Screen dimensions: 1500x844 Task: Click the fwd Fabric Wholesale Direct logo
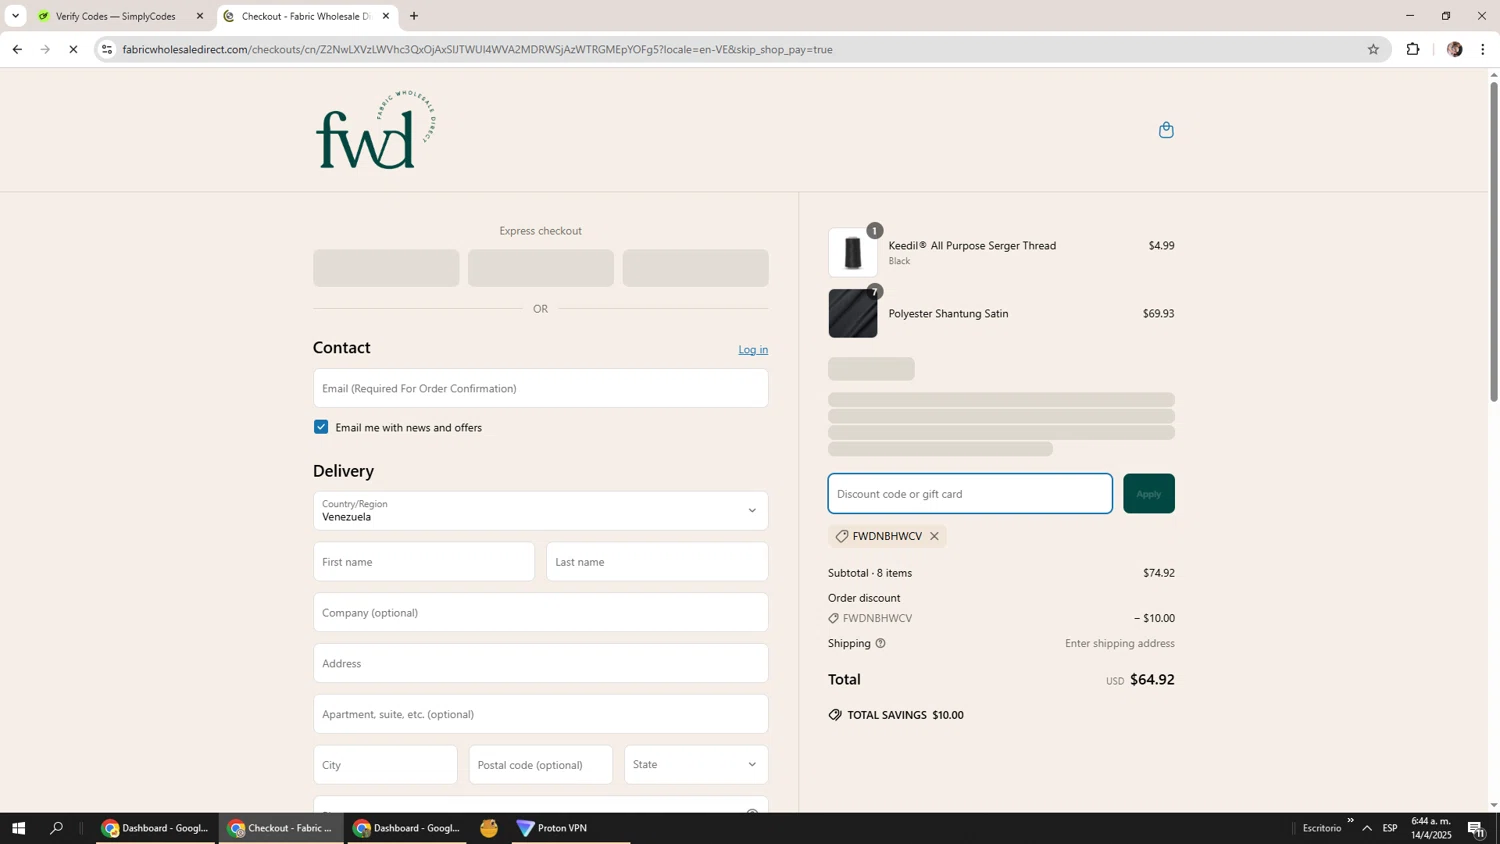(376, 130)
